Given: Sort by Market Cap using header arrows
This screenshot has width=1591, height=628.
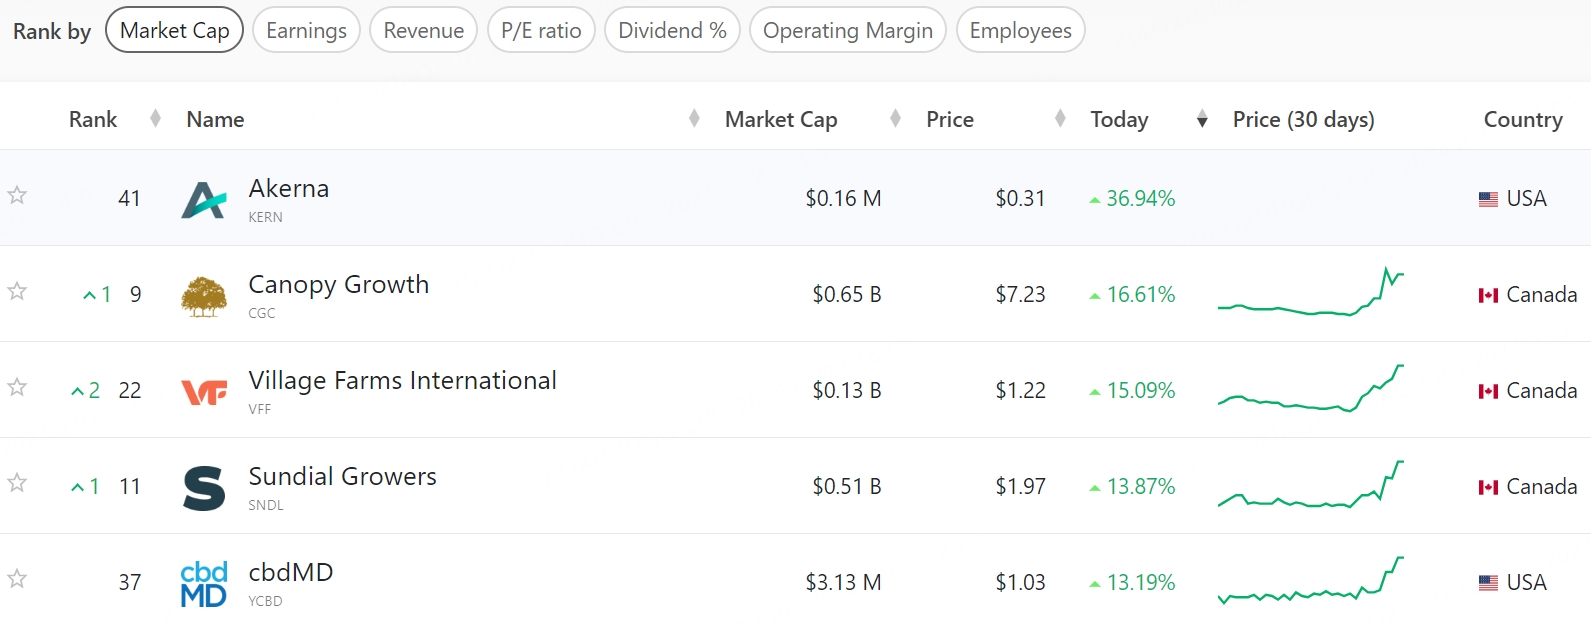Looking at the screenshot, I should (x=895, y=119).
